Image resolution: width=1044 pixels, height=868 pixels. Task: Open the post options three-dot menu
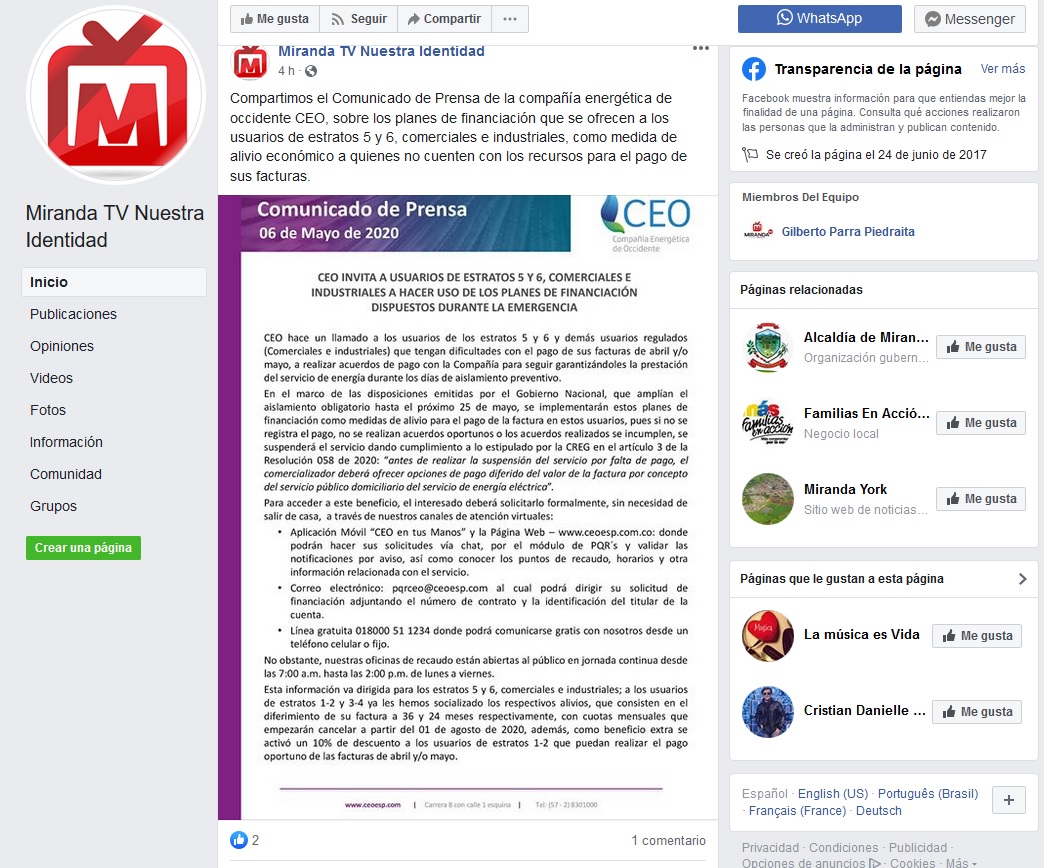700,48
